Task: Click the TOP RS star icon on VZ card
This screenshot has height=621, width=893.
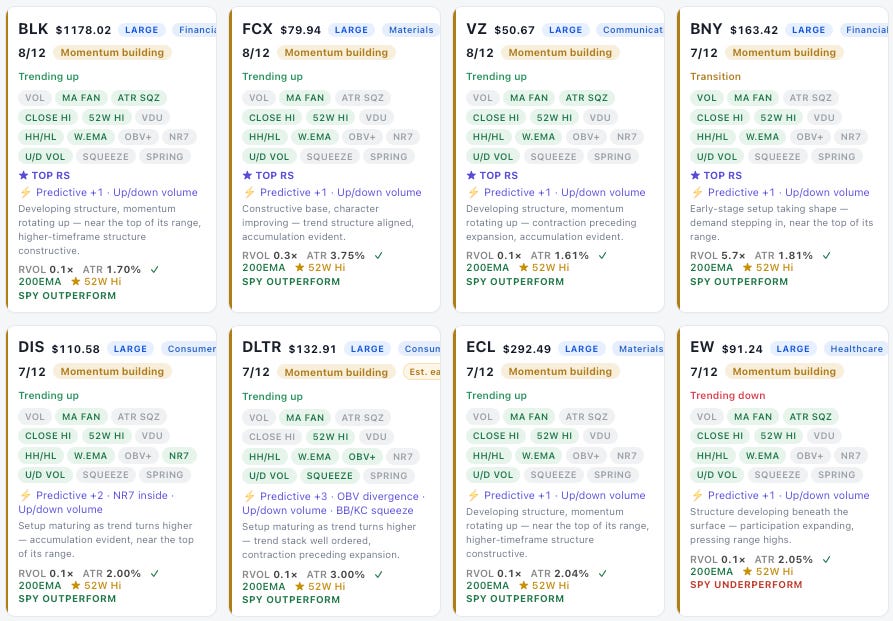Action: point(471,175)
